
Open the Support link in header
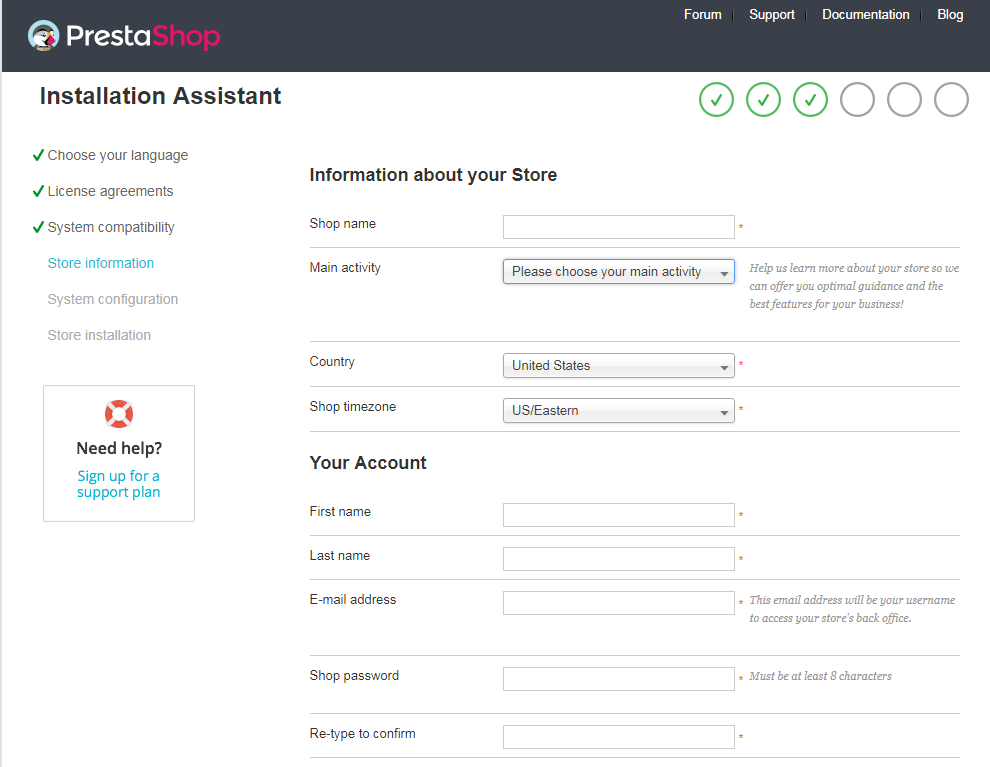(x=772, y=15)
